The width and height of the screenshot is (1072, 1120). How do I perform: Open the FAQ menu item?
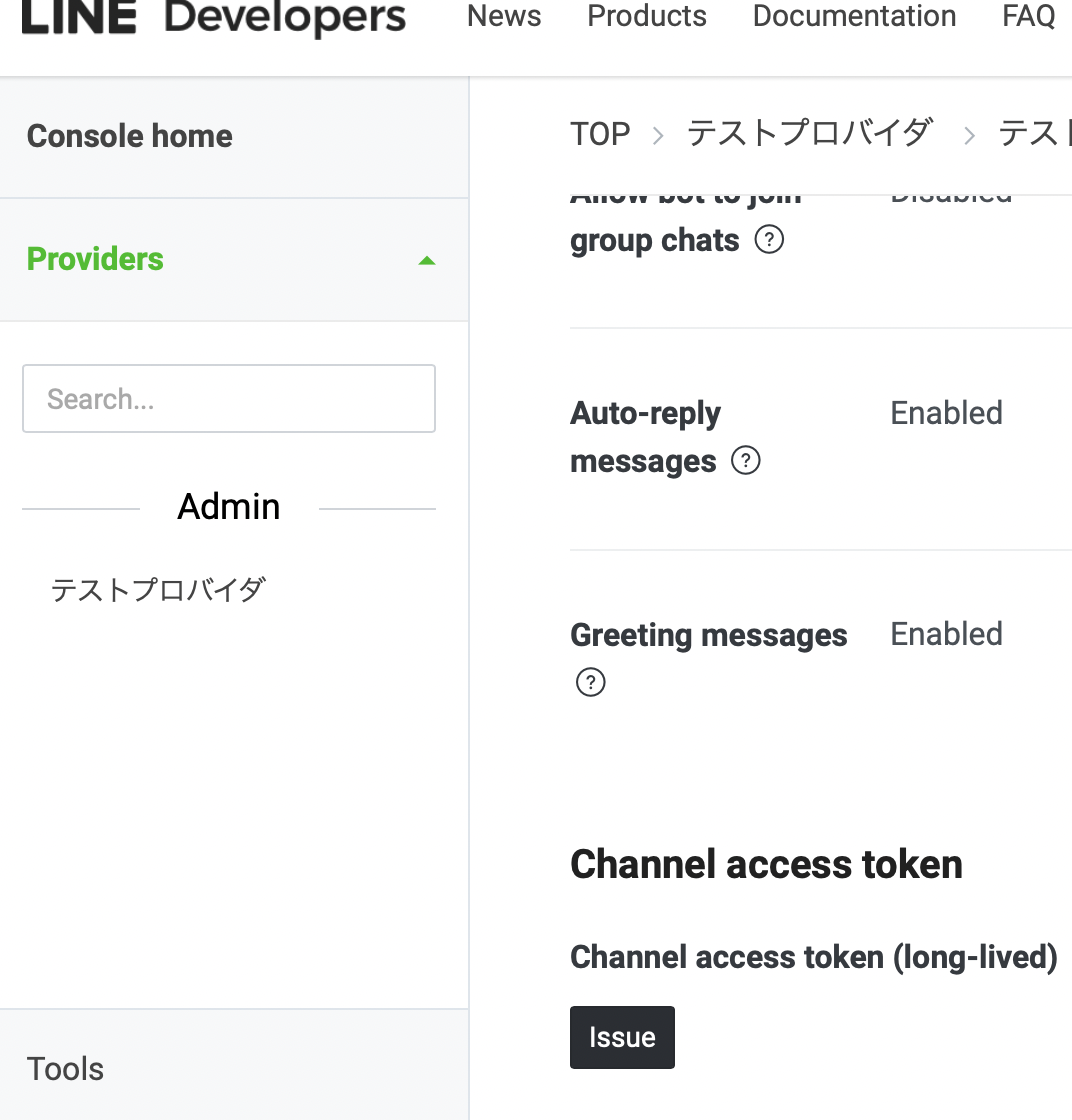click(1028, 16)
